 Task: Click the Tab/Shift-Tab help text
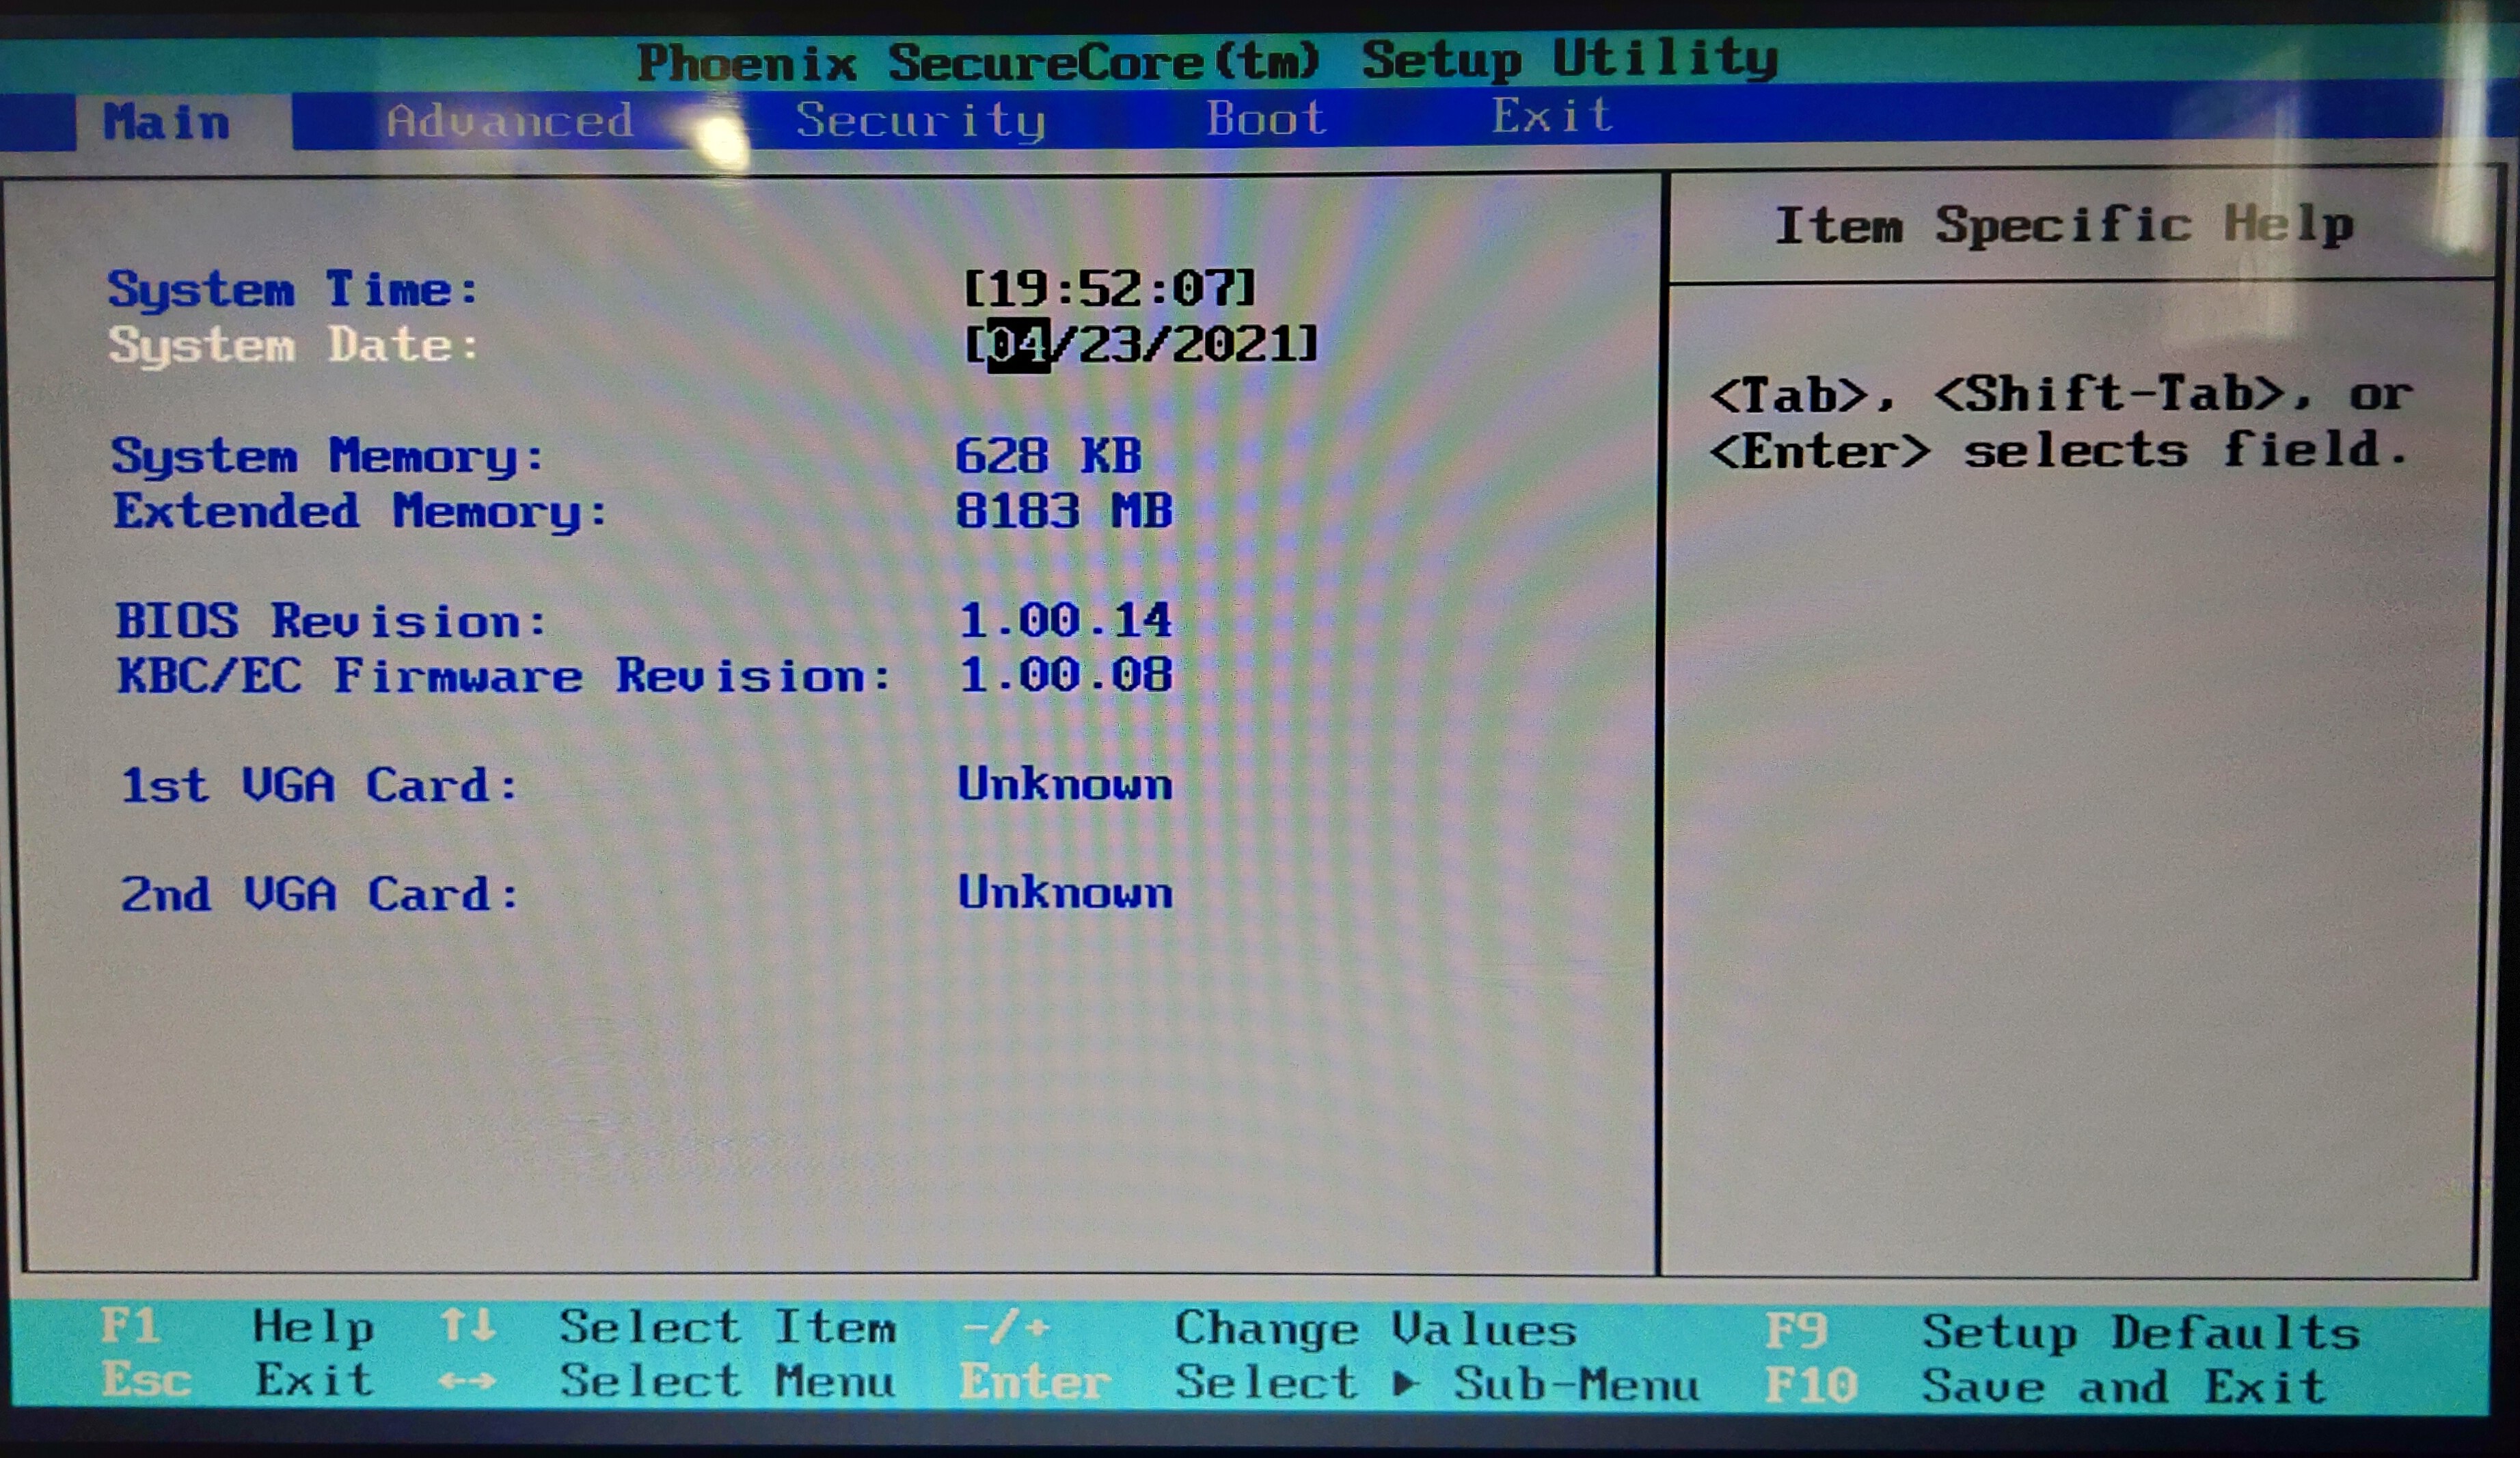coord(2061,423)
